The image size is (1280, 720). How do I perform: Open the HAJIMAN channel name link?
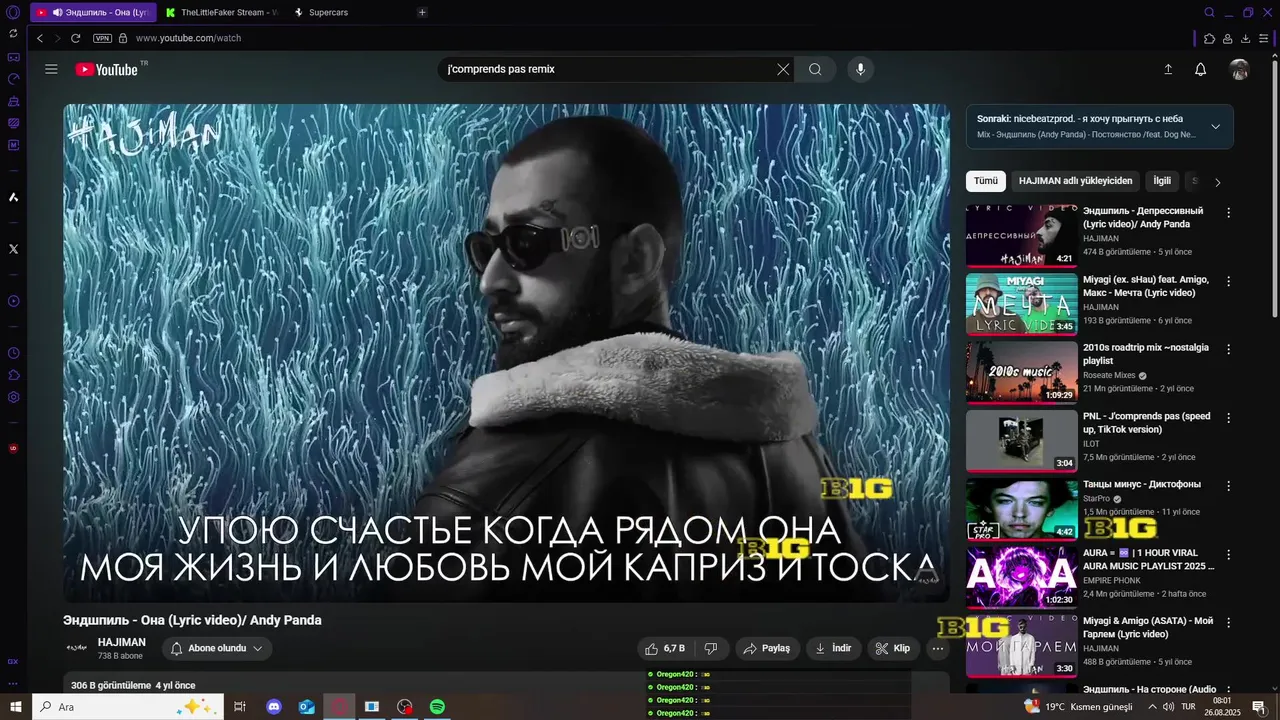(121, 642)
